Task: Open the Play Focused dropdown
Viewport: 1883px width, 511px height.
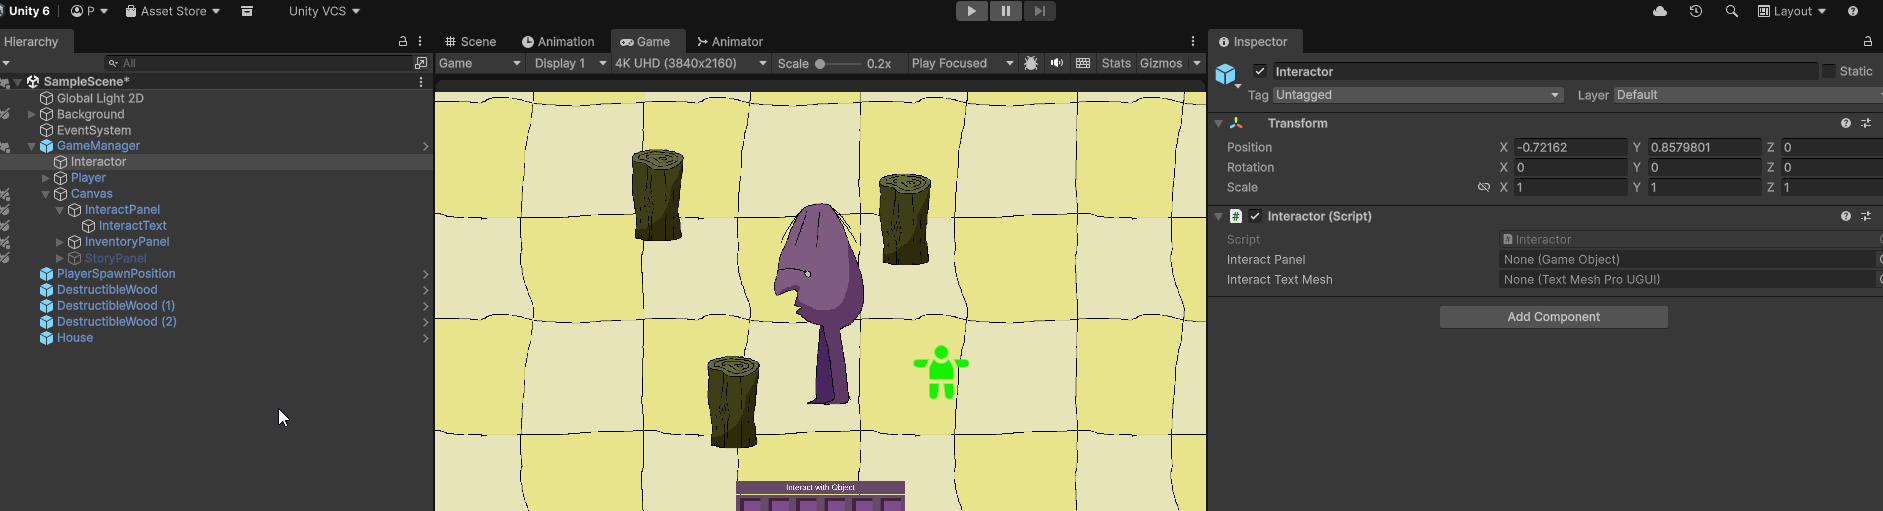Action: 961,63
